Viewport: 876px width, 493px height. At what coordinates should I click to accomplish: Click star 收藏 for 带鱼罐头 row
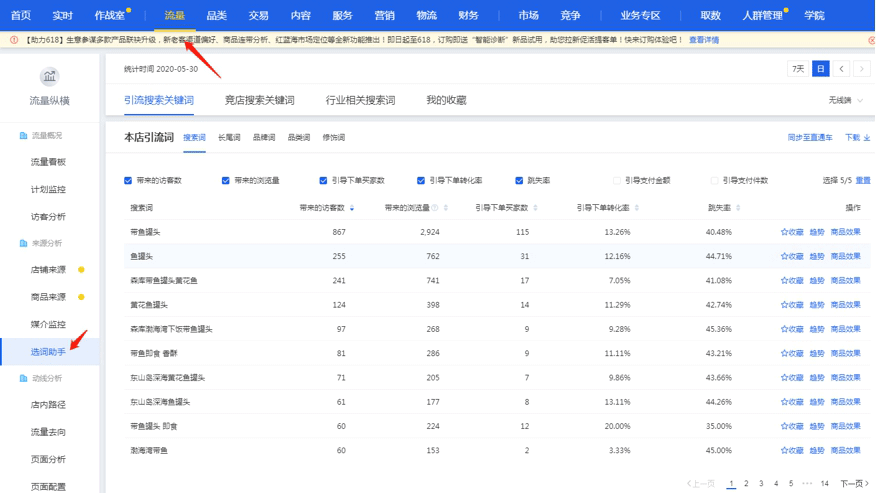[791, 232]
